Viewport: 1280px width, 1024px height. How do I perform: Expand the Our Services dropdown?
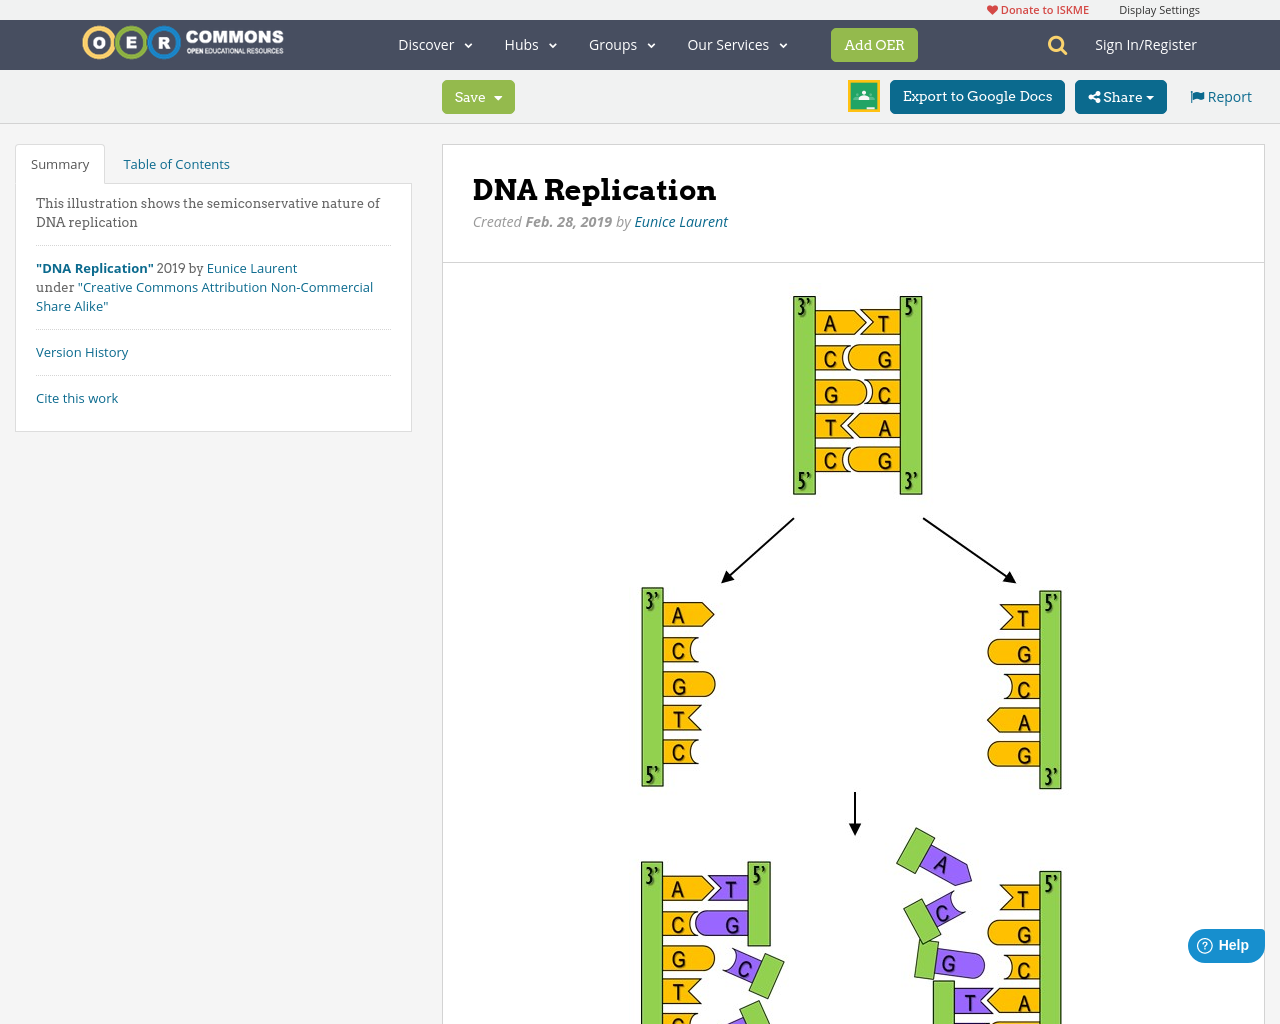[782, 45]
